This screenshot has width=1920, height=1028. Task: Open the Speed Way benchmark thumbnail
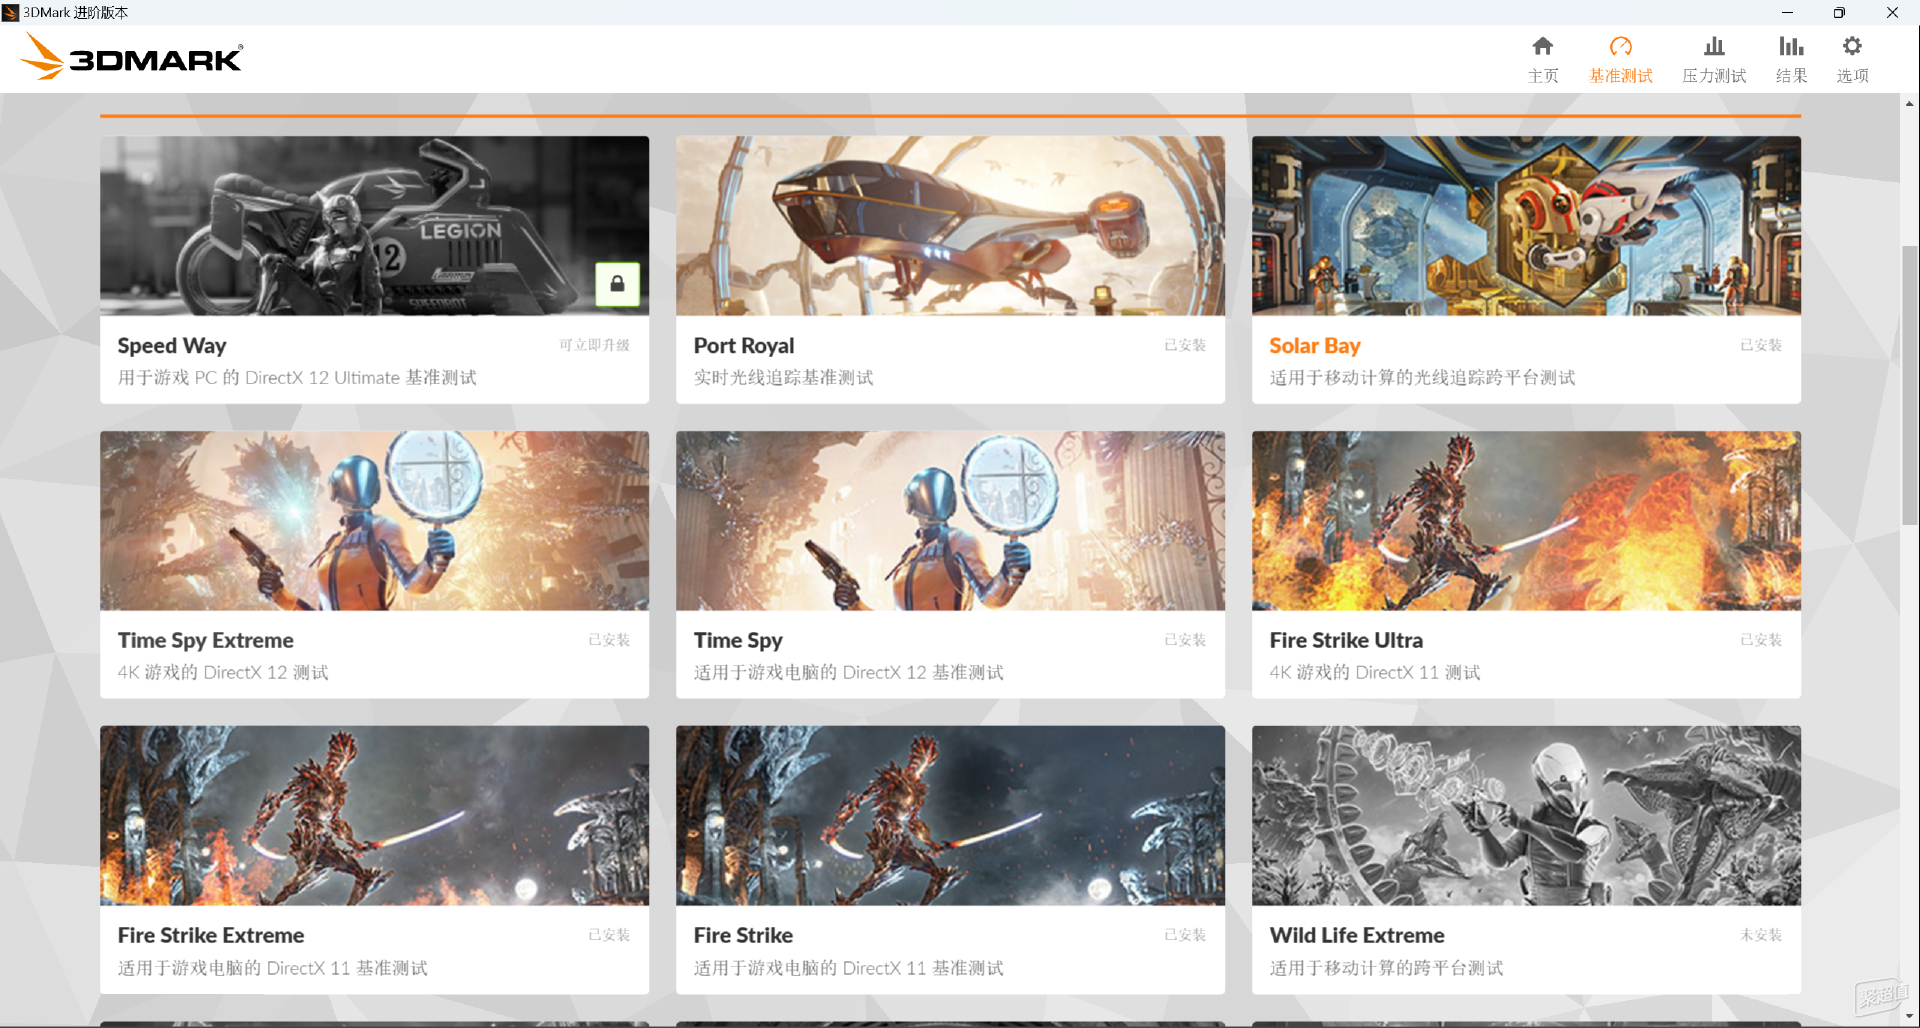coord(374,226)
